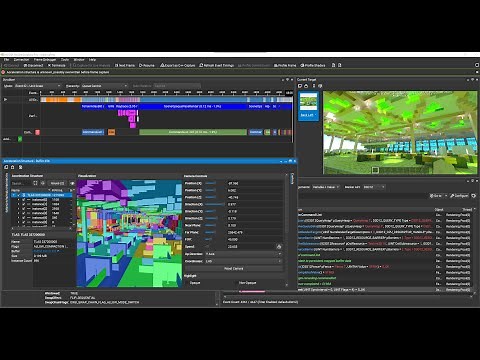
Task: Click the target icon beside search field
Action: point(43,183)
